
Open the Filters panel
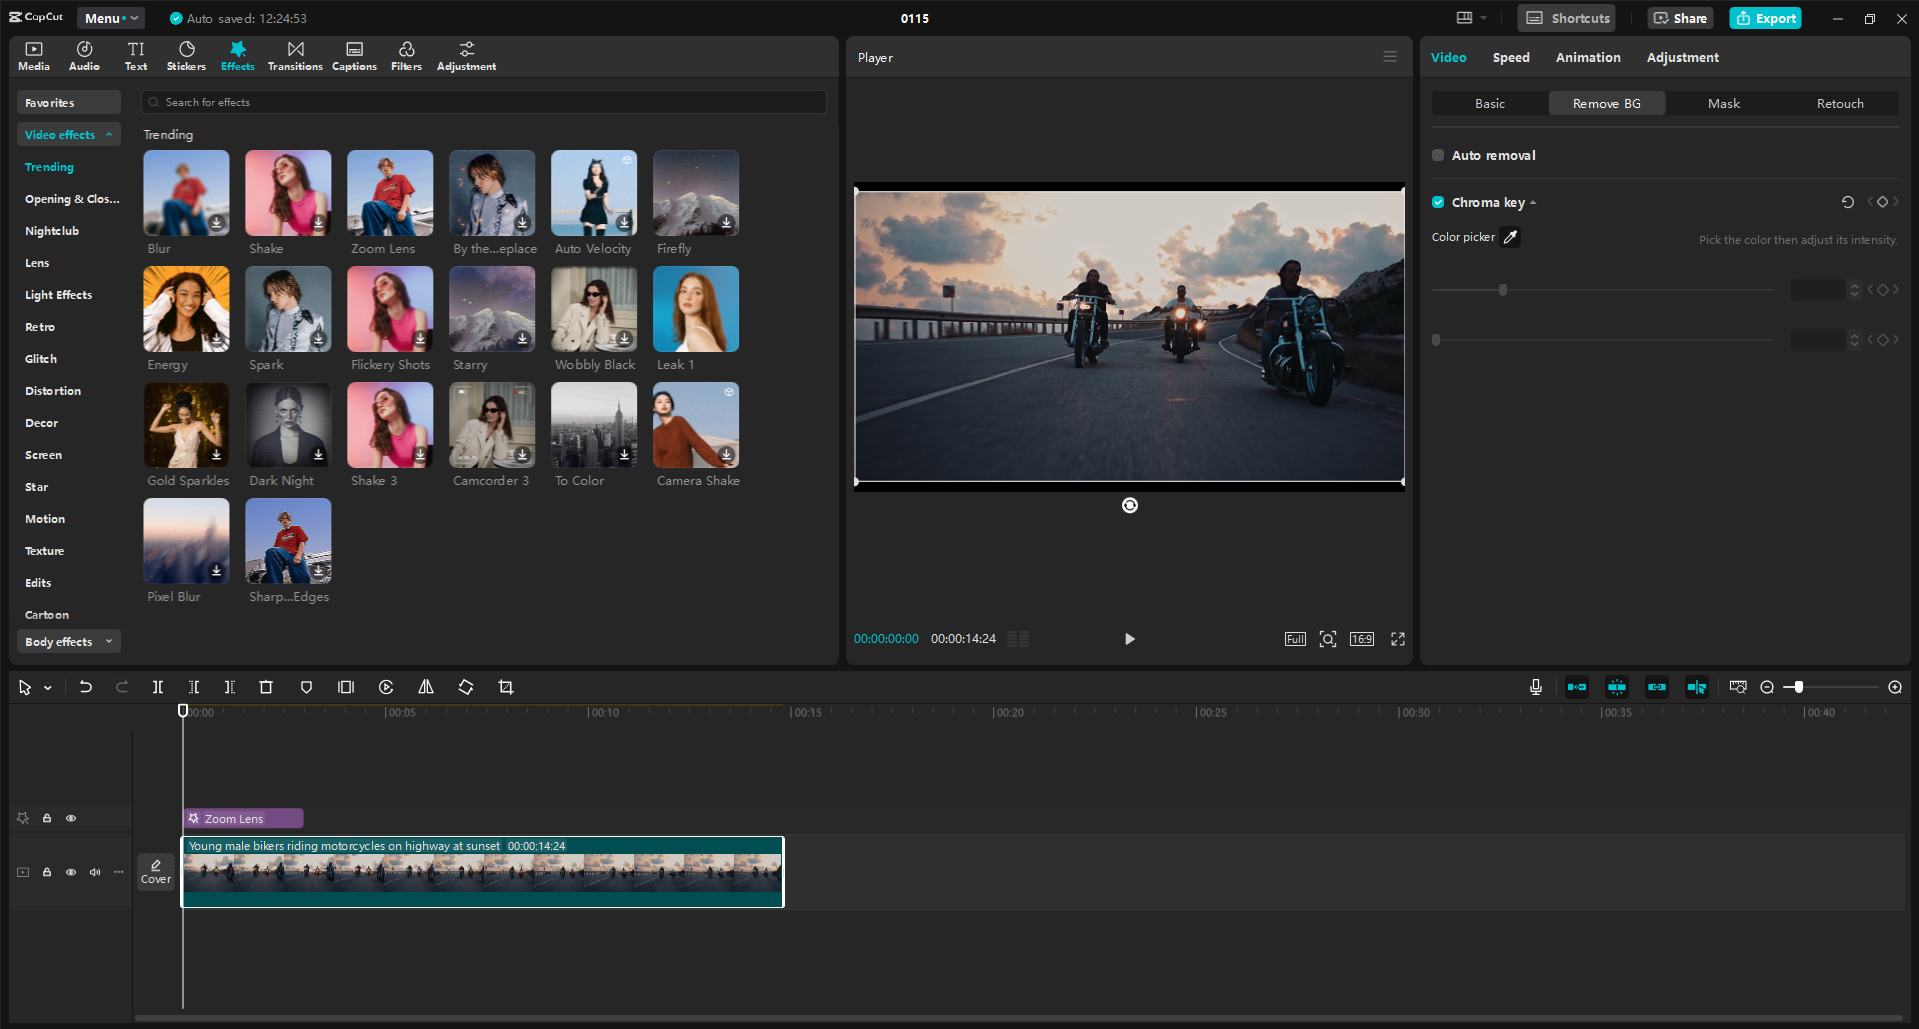(x=406, y=55)
